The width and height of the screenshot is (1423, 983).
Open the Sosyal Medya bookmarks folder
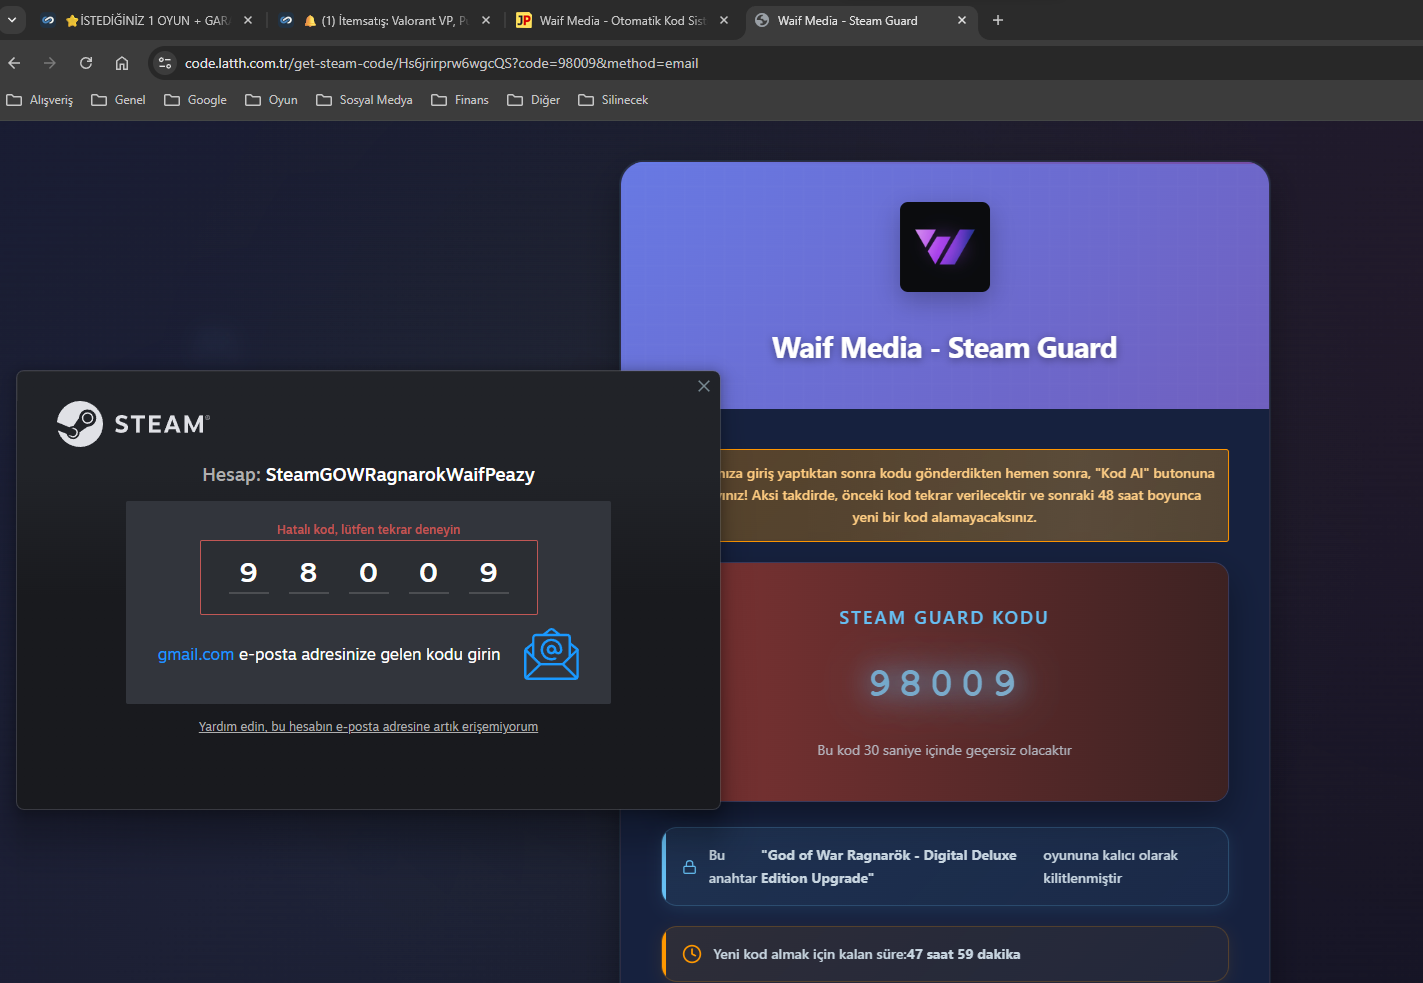pyautogui.click(x=365, y=100)
